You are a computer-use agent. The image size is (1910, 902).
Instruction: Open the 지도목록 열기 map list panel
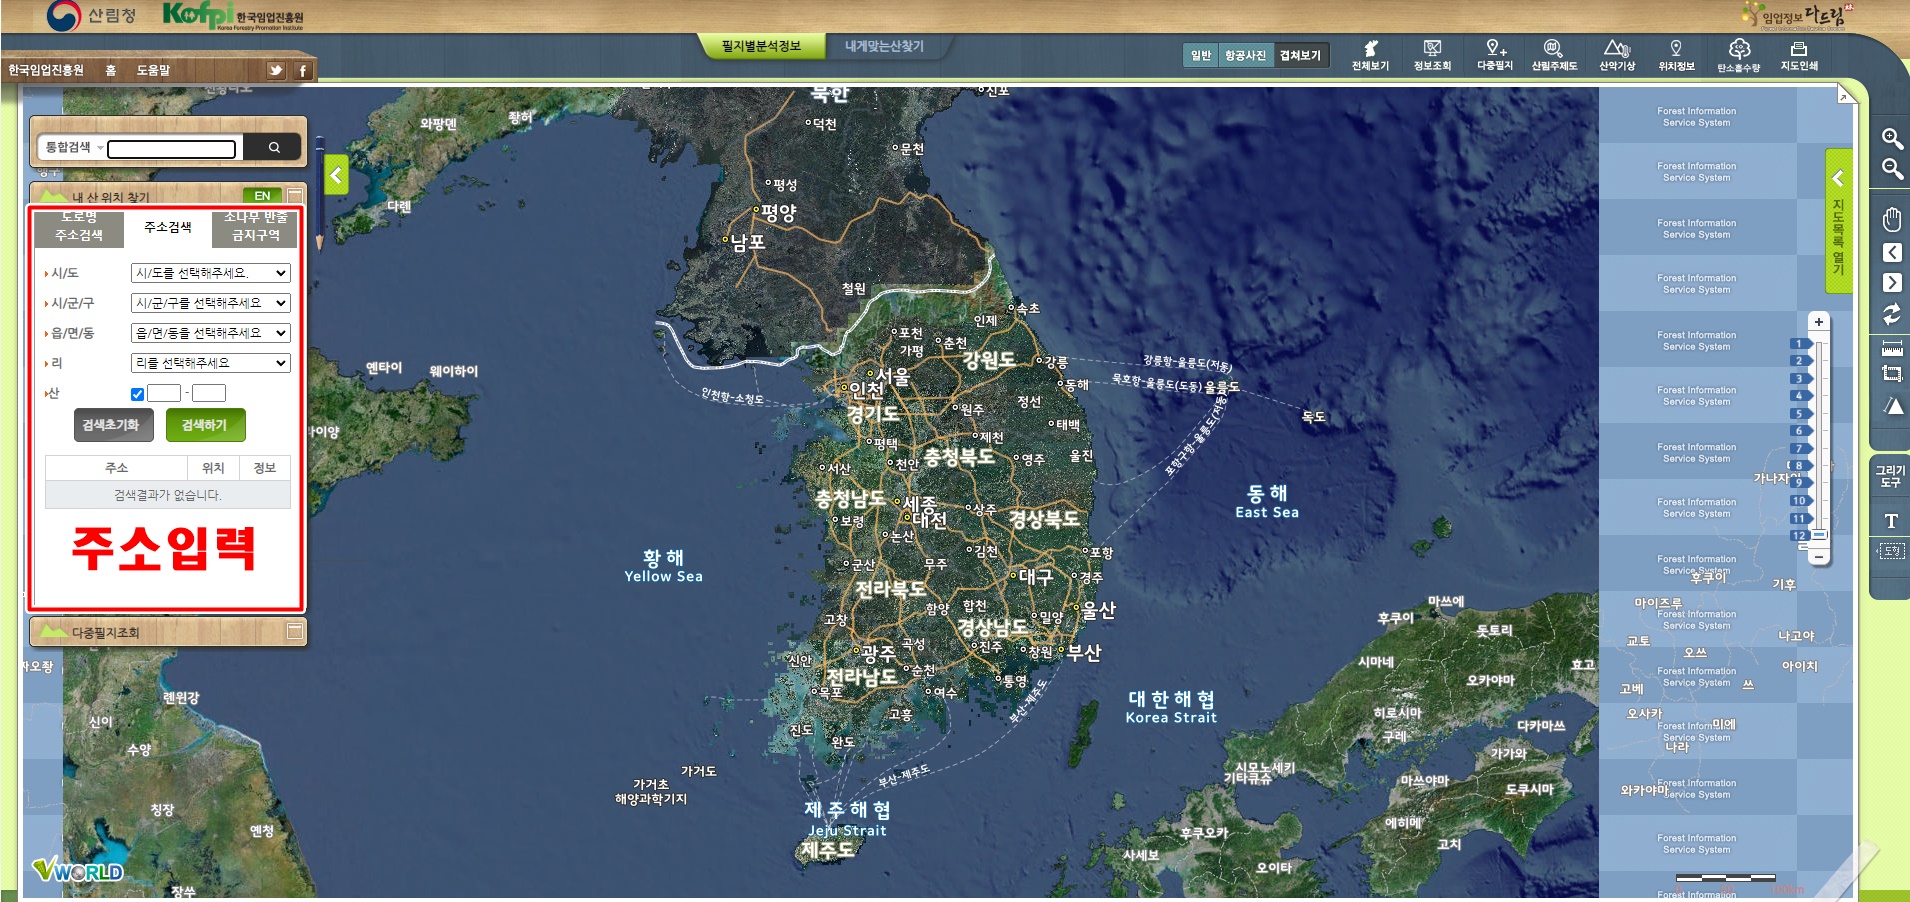click(1838, 221)
